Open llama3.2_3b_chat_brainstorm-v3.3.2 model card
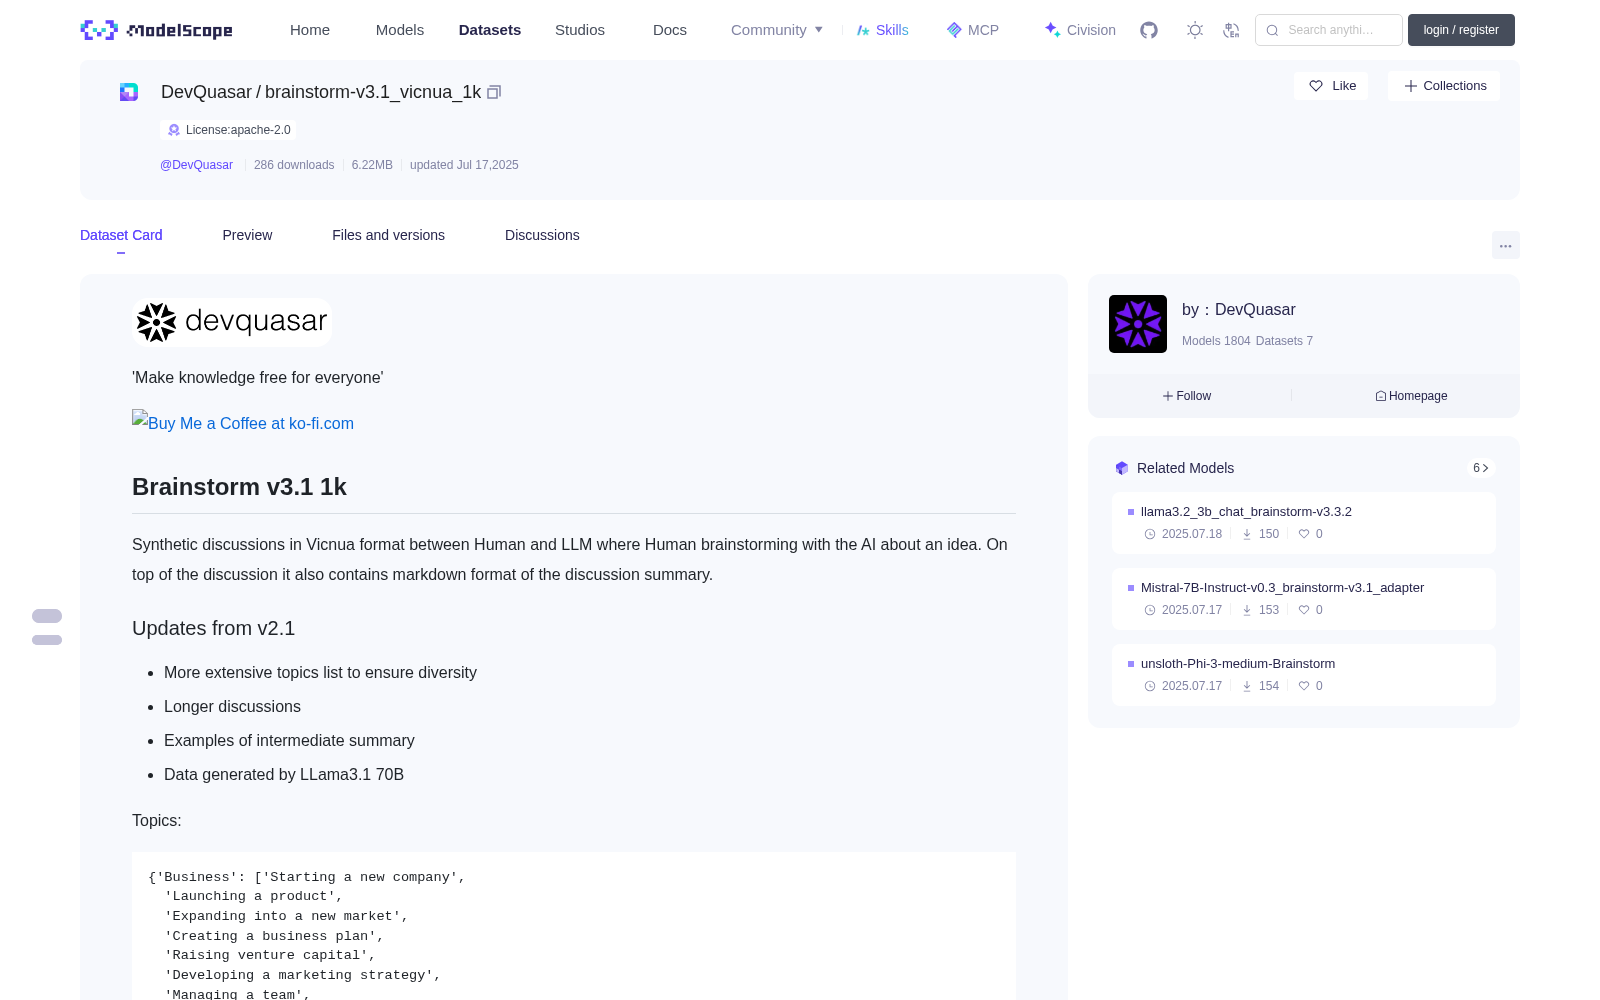This screenshot has height=1000, width=1600. point(1304,523)
